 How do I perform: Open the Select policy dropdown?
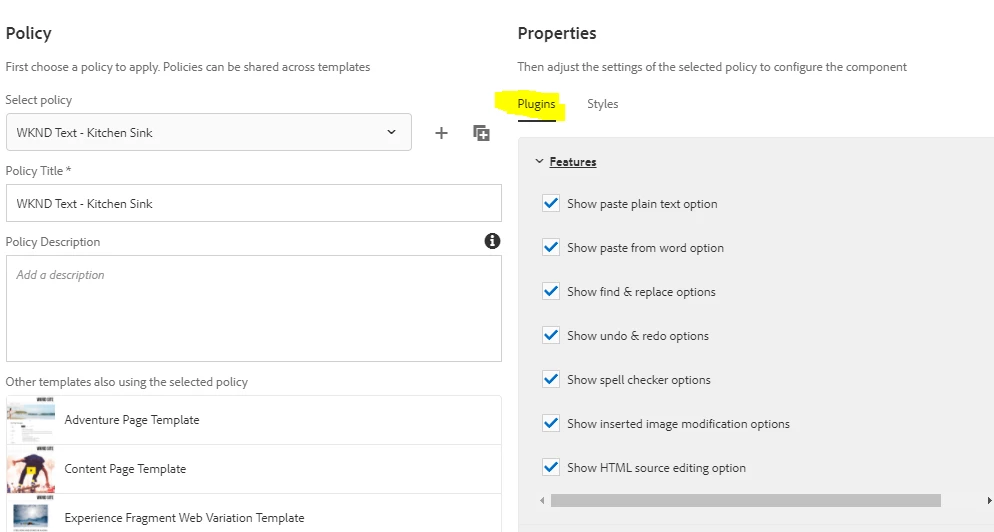(208, 132)
